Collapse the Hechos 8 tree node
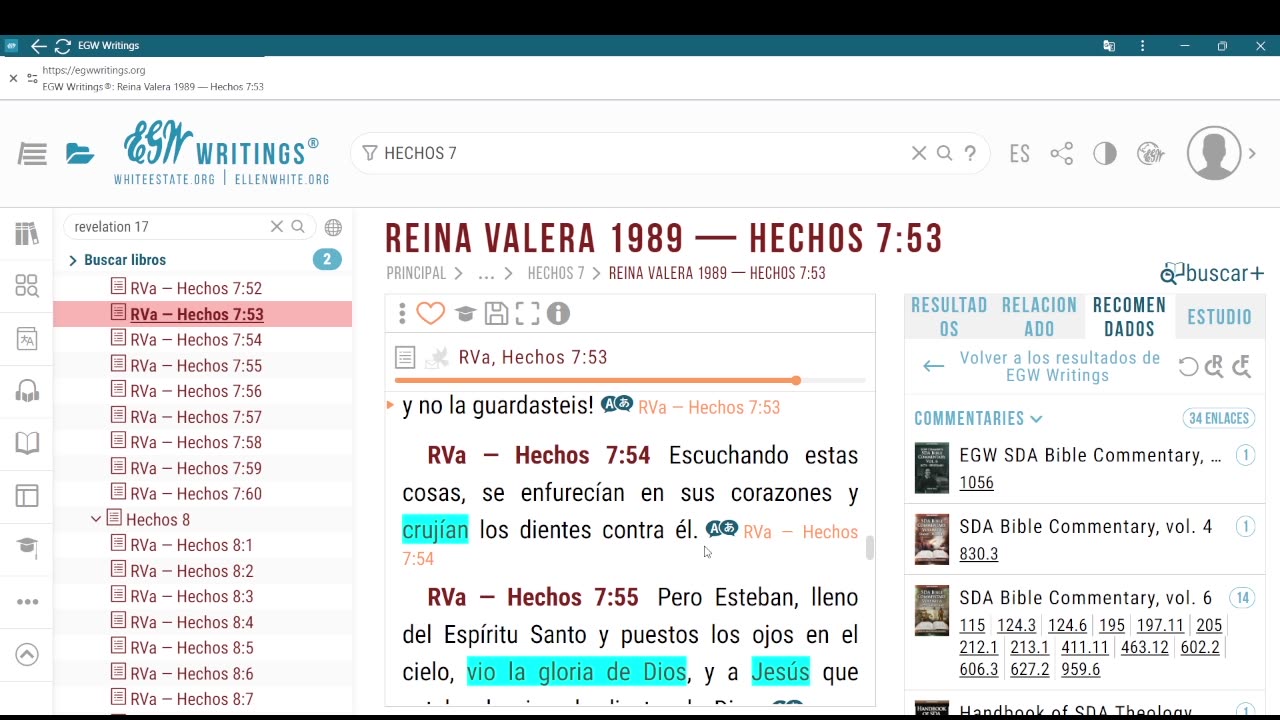Viewport: 1280px width, 720px height. (x=96, y=519)
